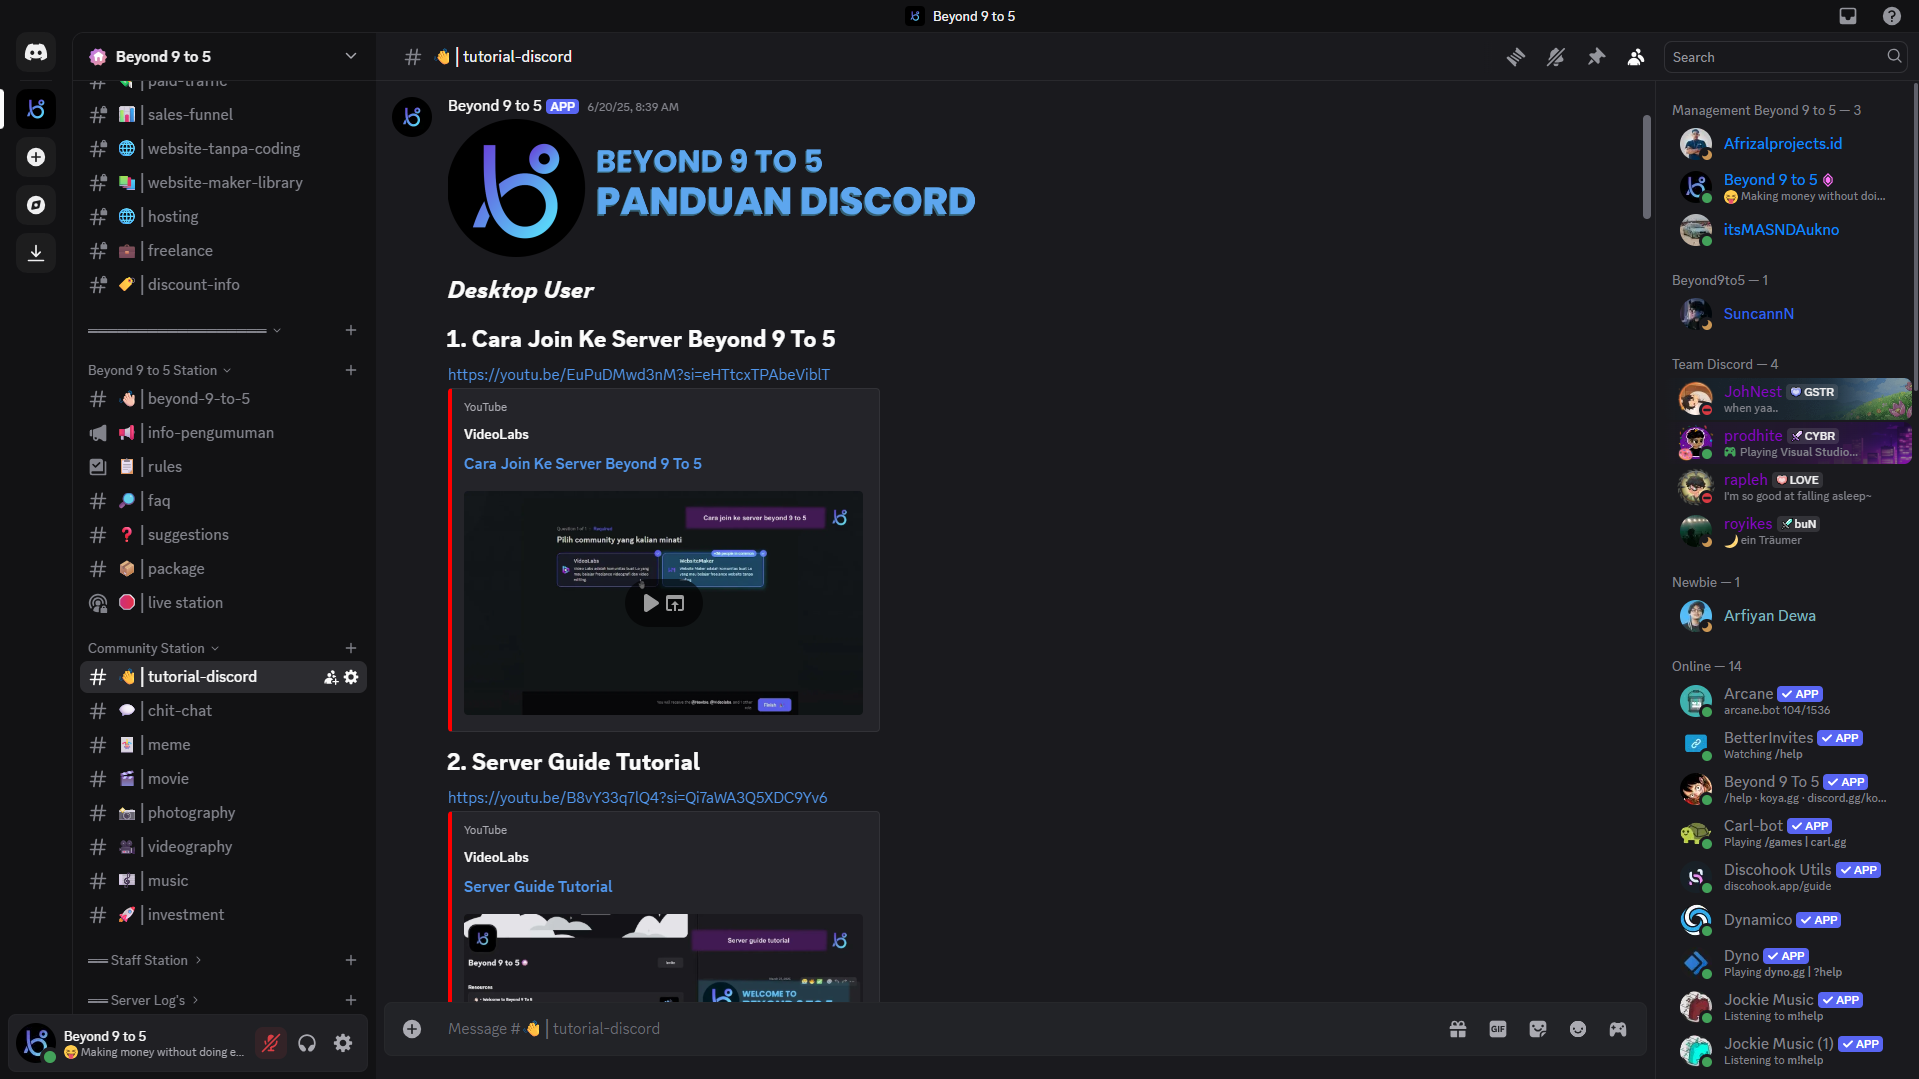Toggle headphone deafen in user panel
Screen dimensions: 1919x1079
pos(307,1043)
